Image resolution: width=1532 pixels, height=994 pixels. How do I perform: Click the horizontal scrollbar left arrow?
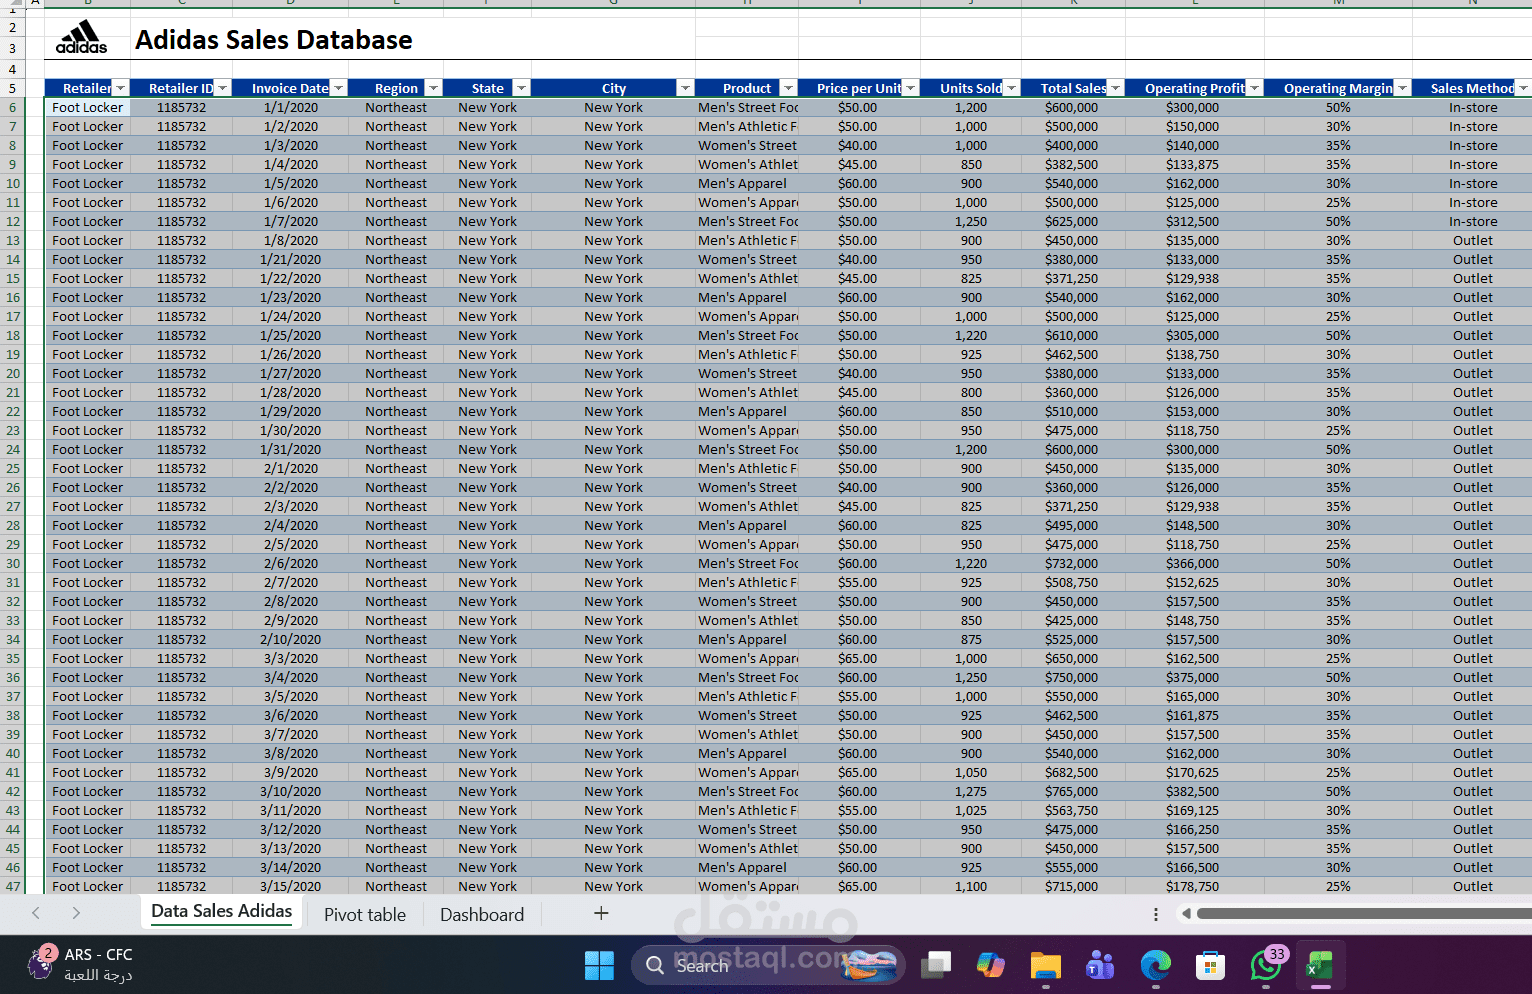[1186, 914]
